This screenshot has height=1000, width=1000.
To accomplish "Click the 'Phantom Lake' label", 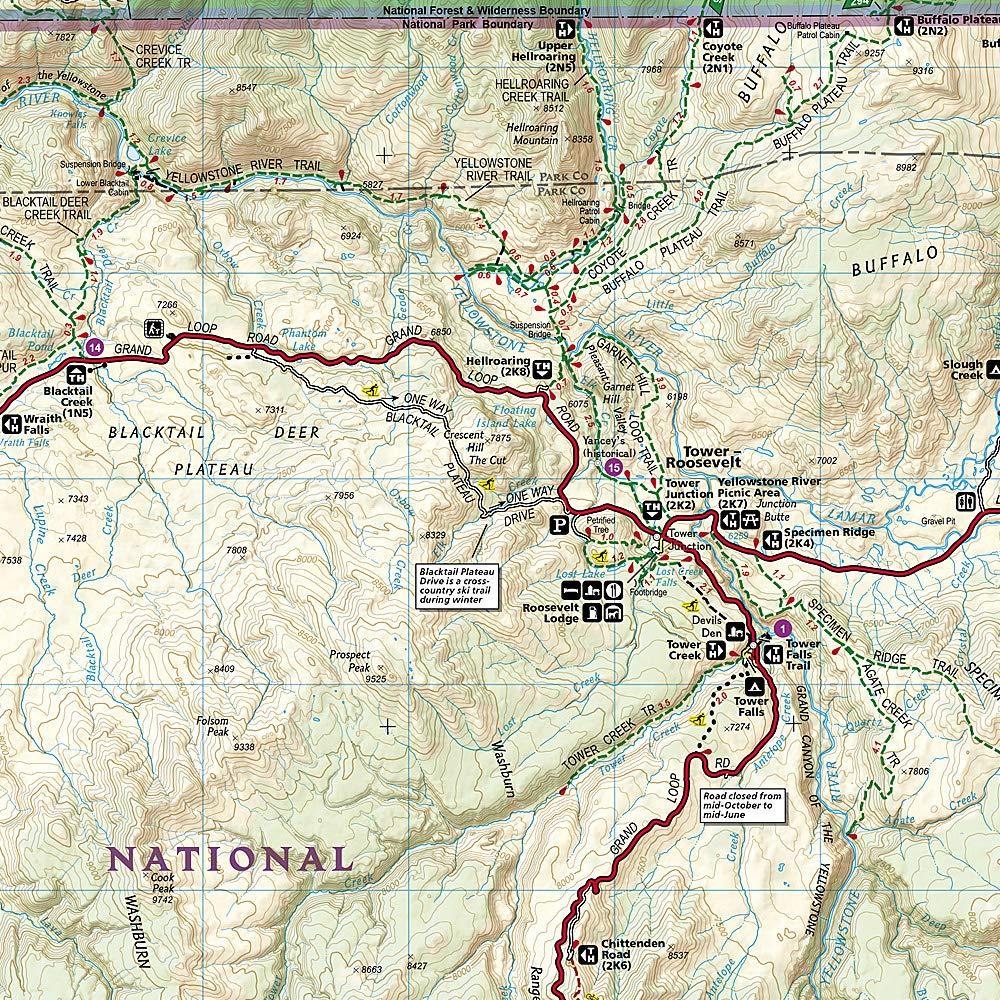I will [304, 339].
